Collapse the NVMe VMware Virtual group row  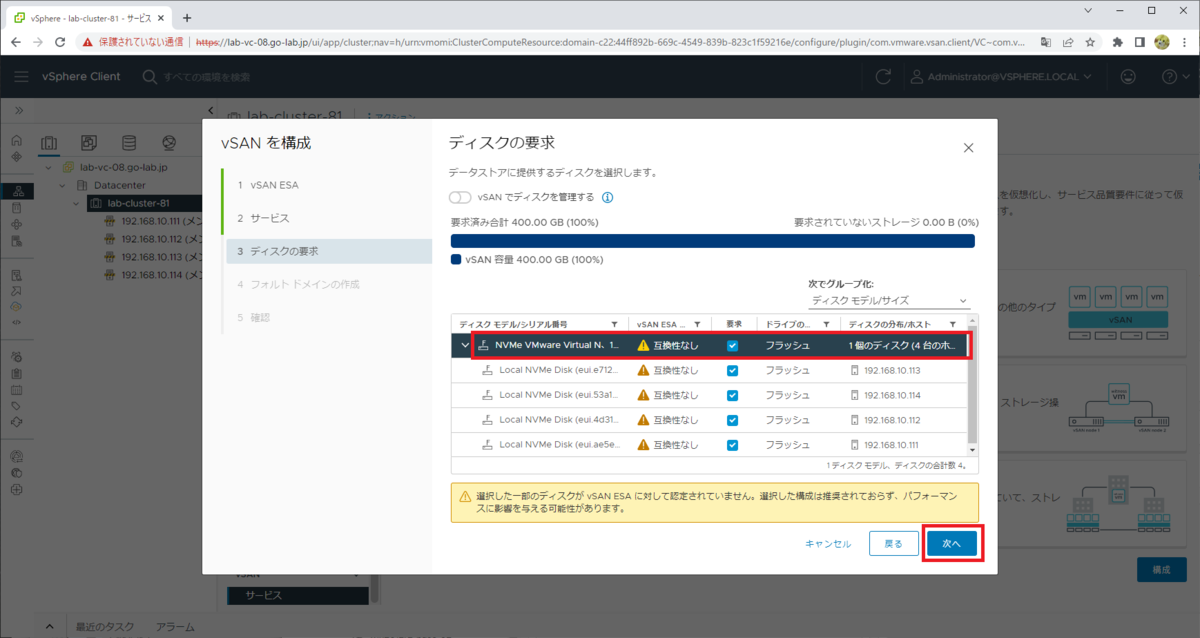coord(464,345)
